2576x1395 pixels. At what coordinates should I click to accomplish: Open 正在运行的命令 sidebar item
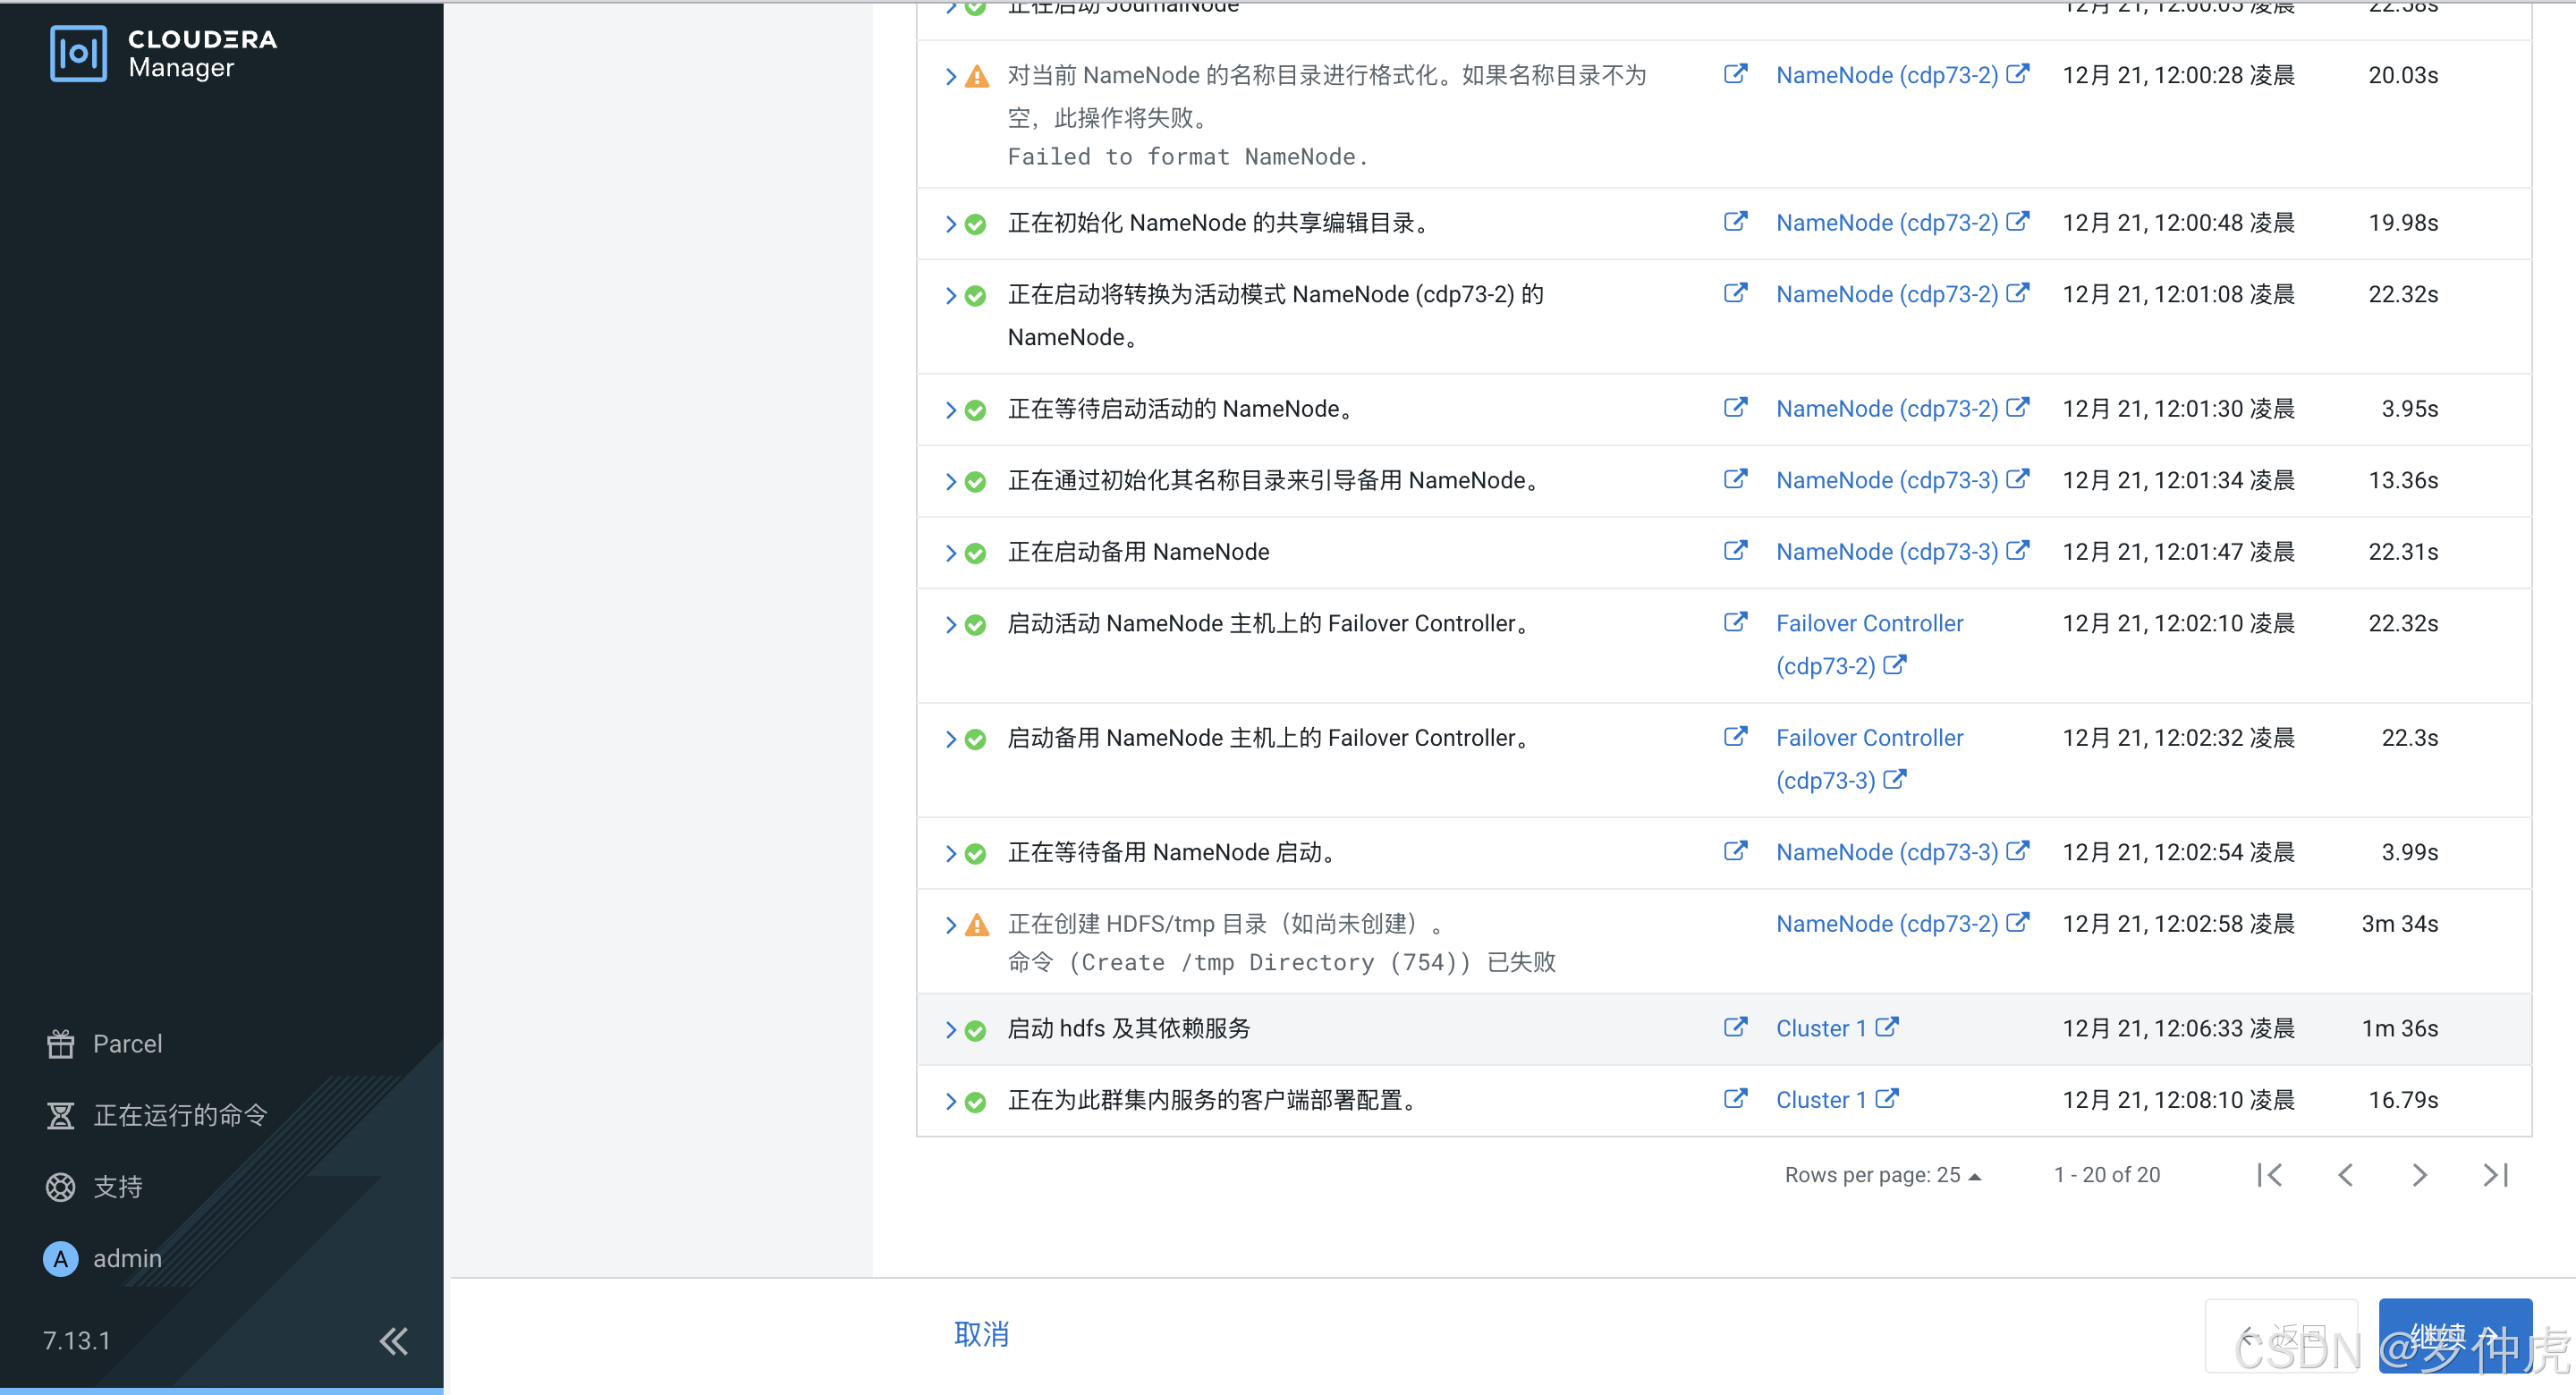pyautogui.click(x=179, y=1114)
